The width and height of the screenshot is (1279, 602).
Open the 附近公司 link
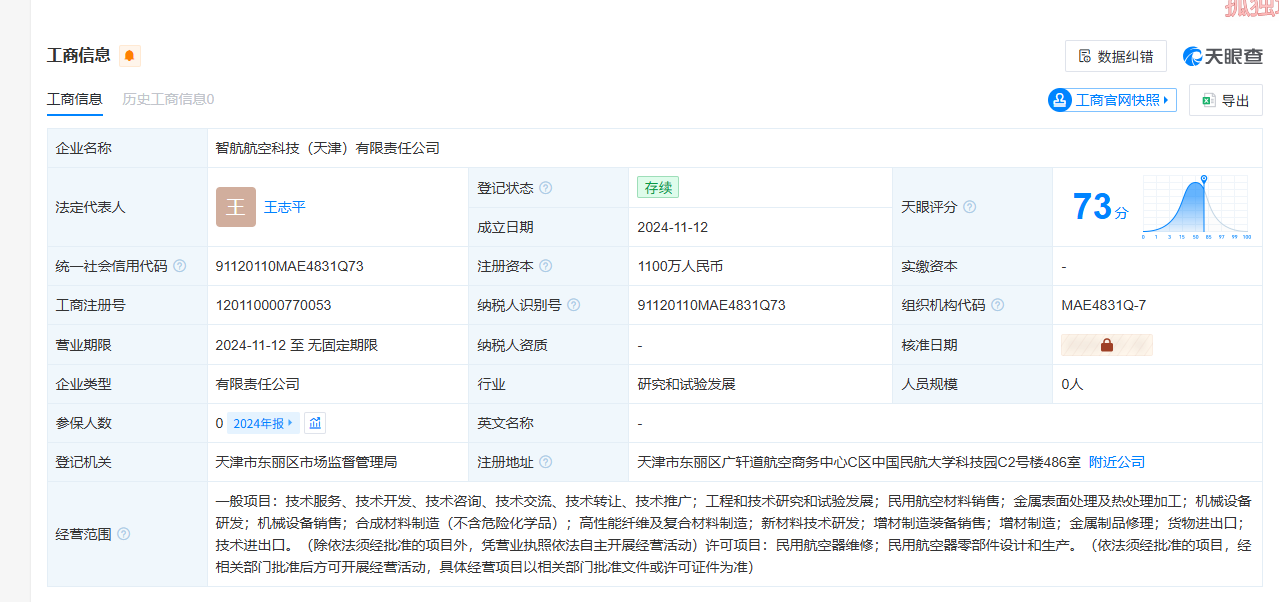1117,462
